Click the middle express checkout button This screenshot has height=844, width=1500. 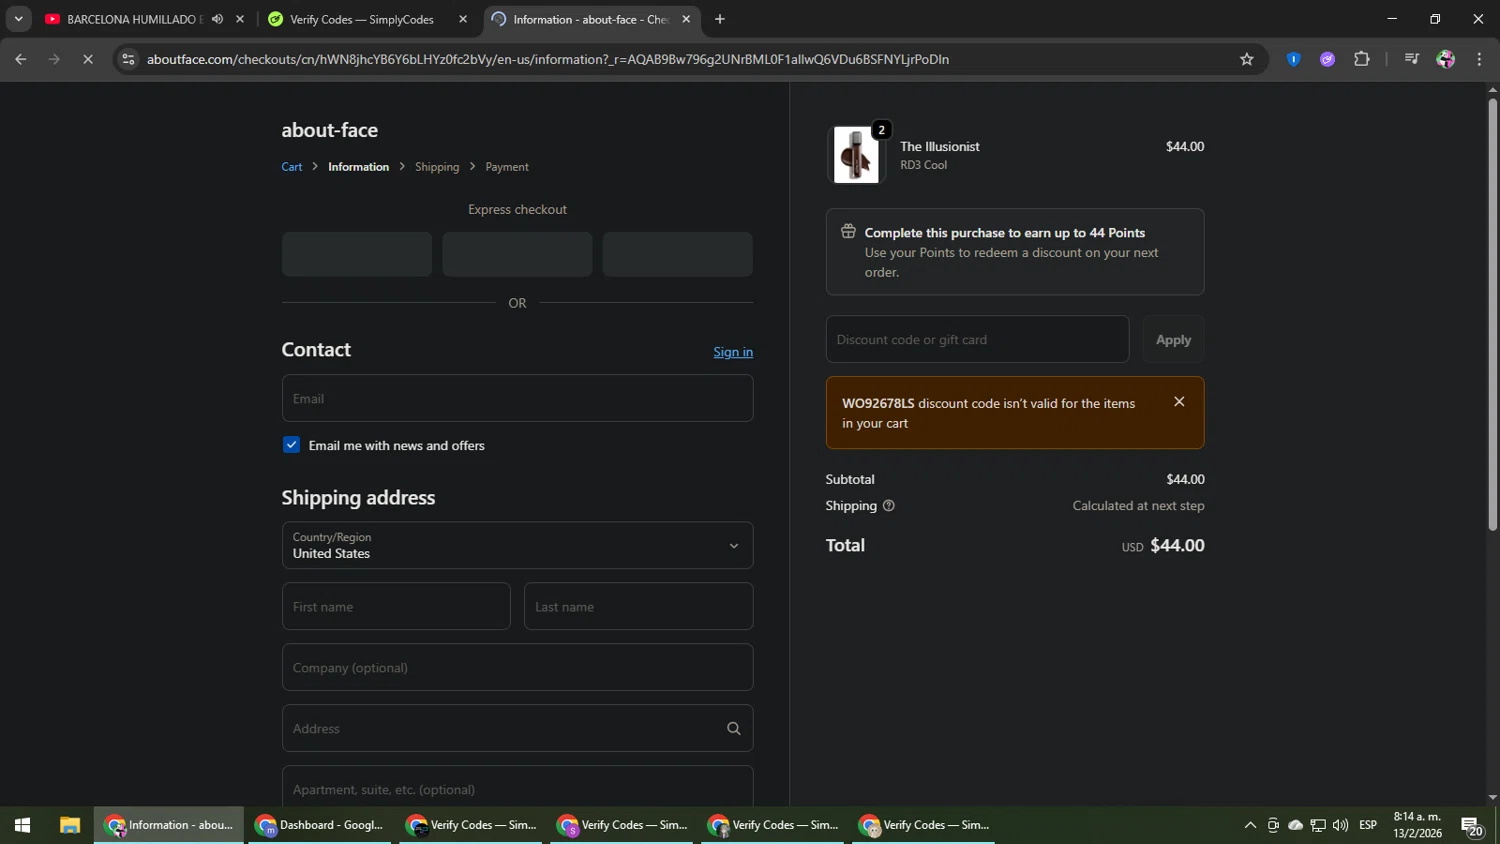tap(517, 254)
